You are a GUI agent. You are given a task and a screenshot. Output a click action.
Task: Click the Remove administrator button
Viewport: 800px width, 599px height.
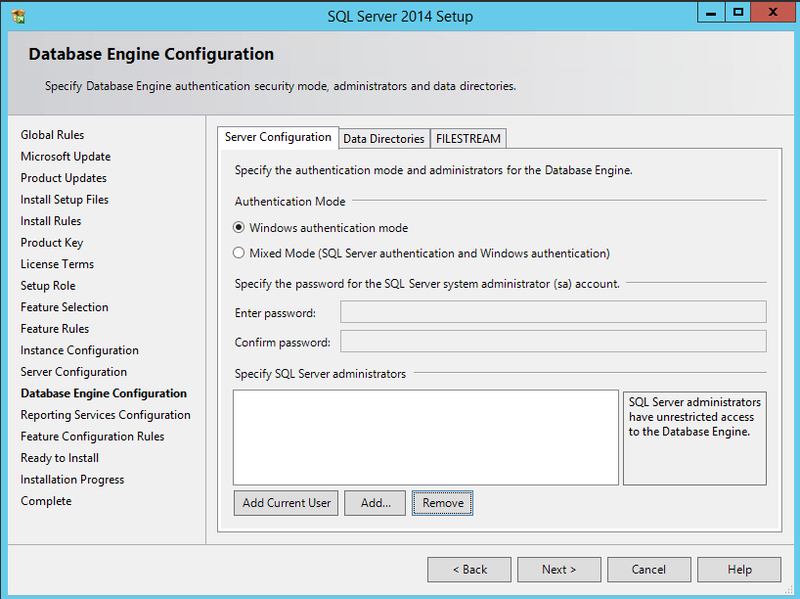click(x=442, y=503)
